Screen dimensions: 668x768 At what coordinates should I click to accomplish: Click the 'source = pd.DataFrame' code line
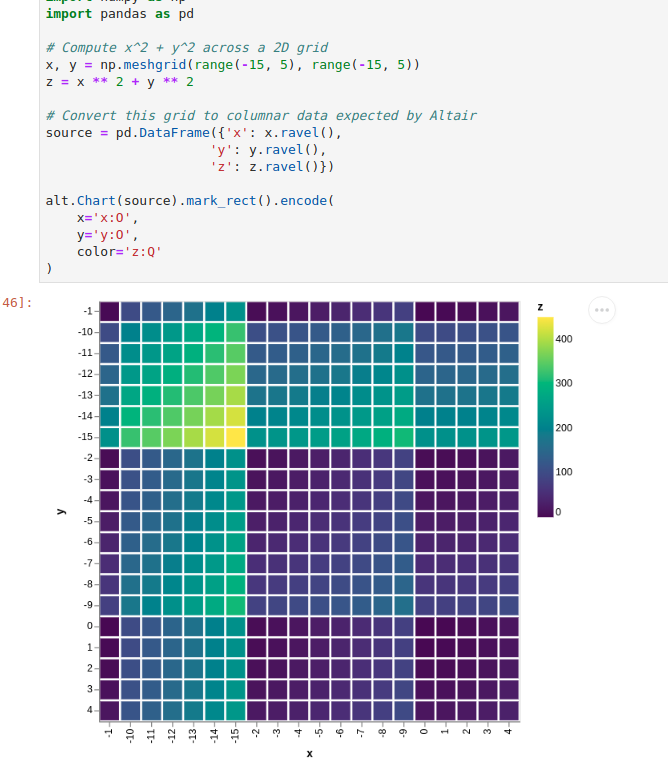pyautogui.click(x=193, y=133)
